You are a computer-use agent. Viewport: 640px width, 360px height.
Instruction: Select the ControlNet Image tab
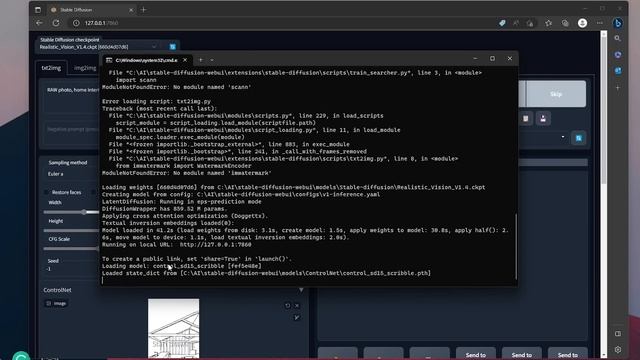(56, 303)
